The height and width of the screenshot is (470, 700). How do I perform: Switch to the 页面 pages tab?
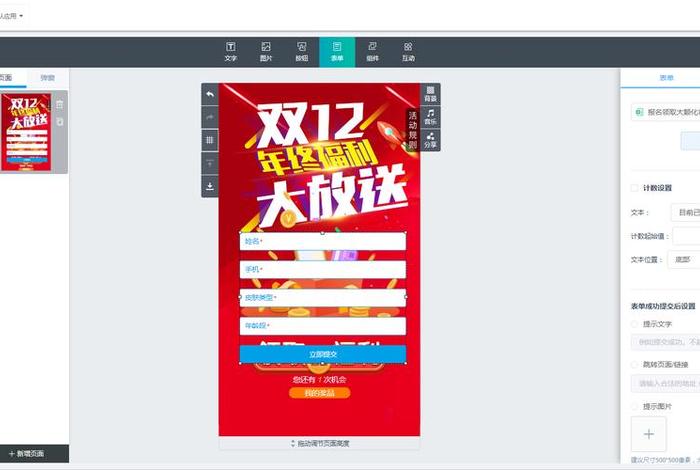coord(6,78)
